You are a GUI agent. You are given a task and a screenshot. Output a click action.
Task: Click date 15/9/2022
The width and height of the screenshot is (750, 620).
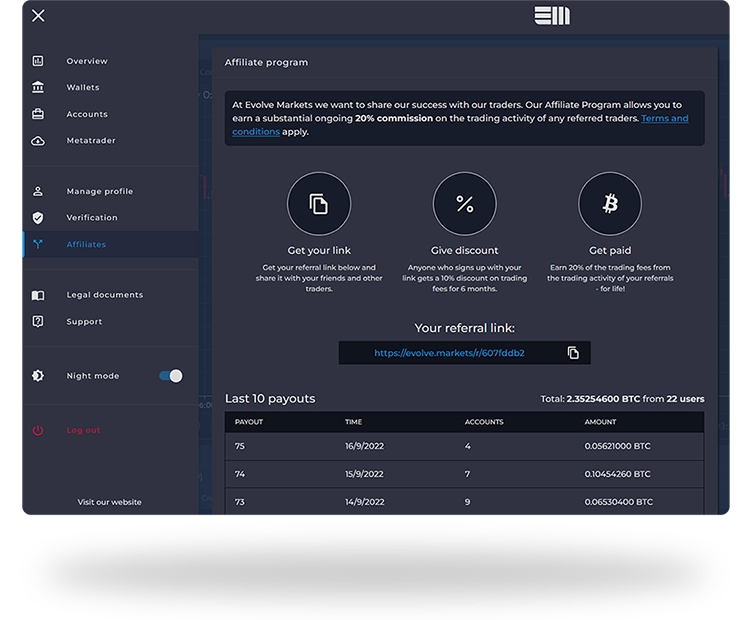pos(364,474)
